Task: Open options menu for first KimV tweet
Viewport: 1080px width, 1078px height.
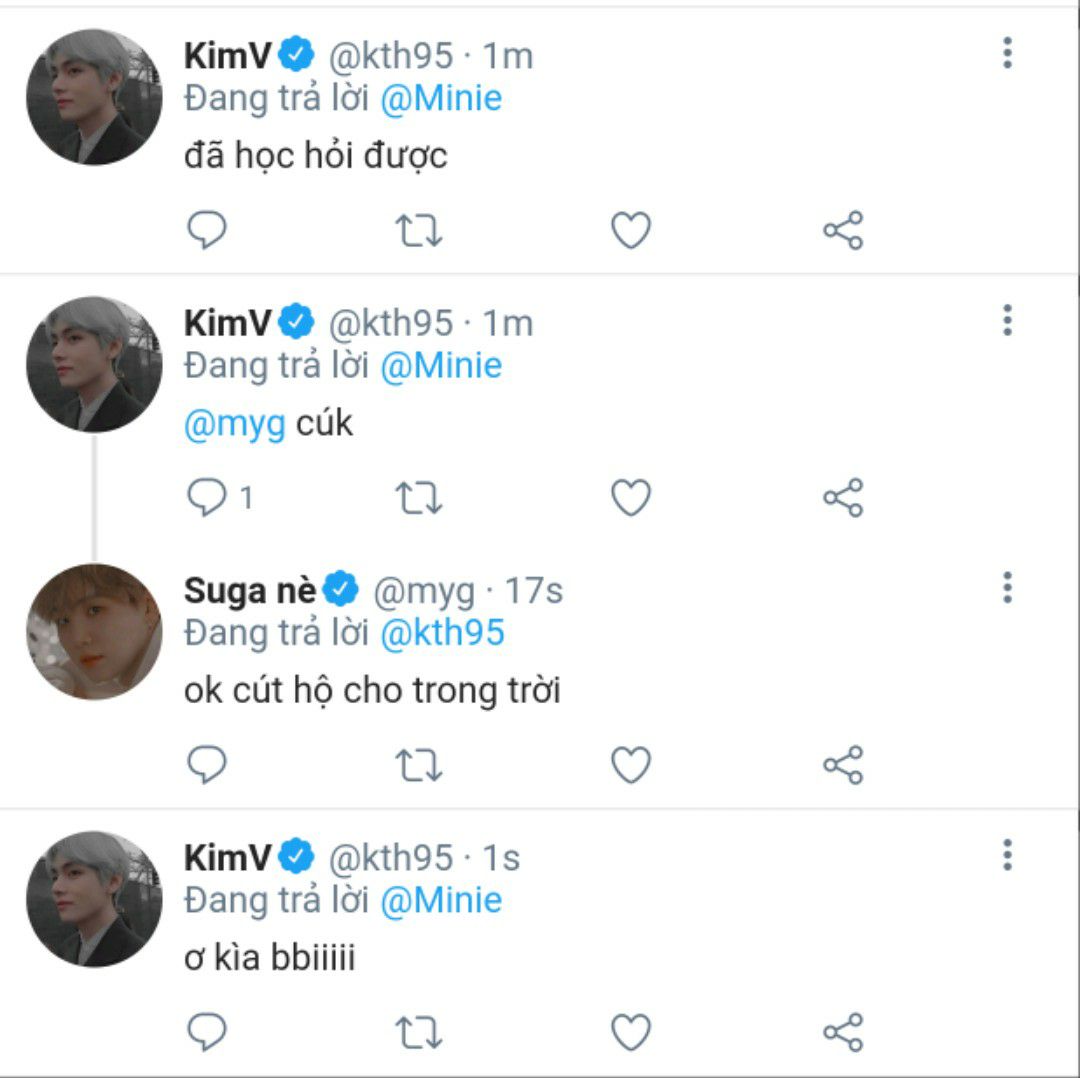Action: [1007, 53]
